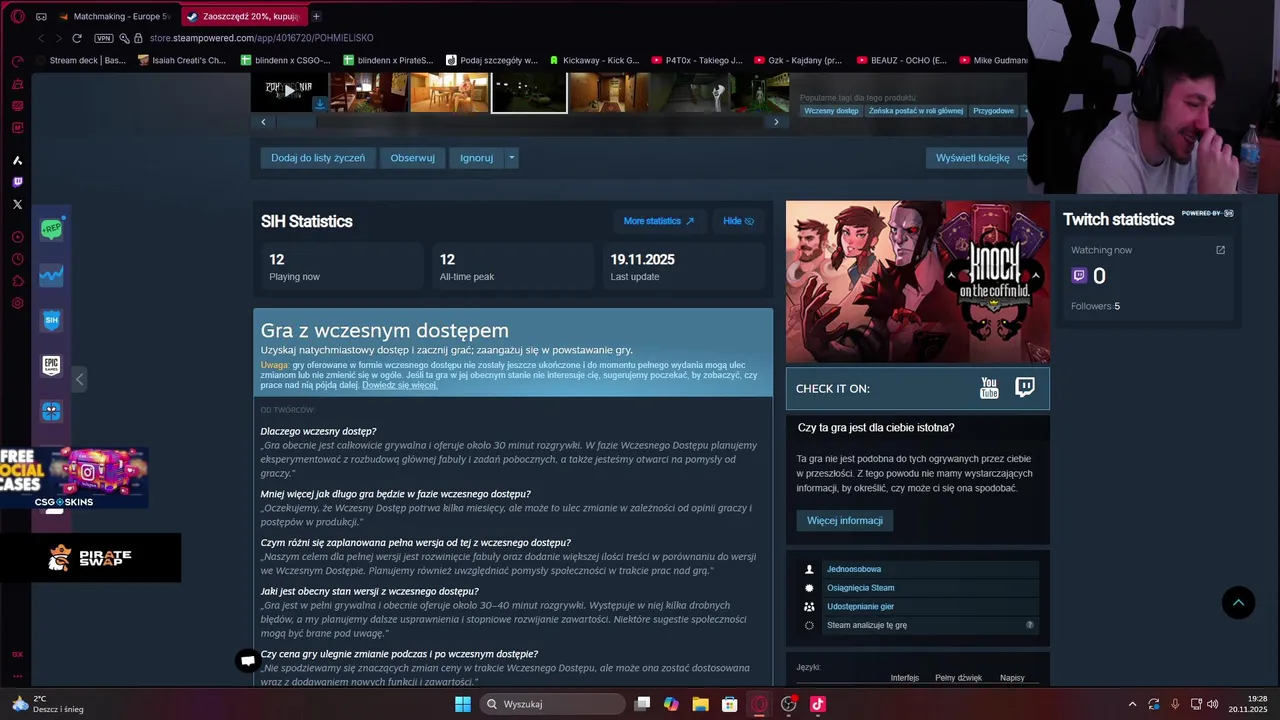Open Isaiah Creati's bookmark
This screenshot has height=720, width=1280.
click(x=182, y=60)
